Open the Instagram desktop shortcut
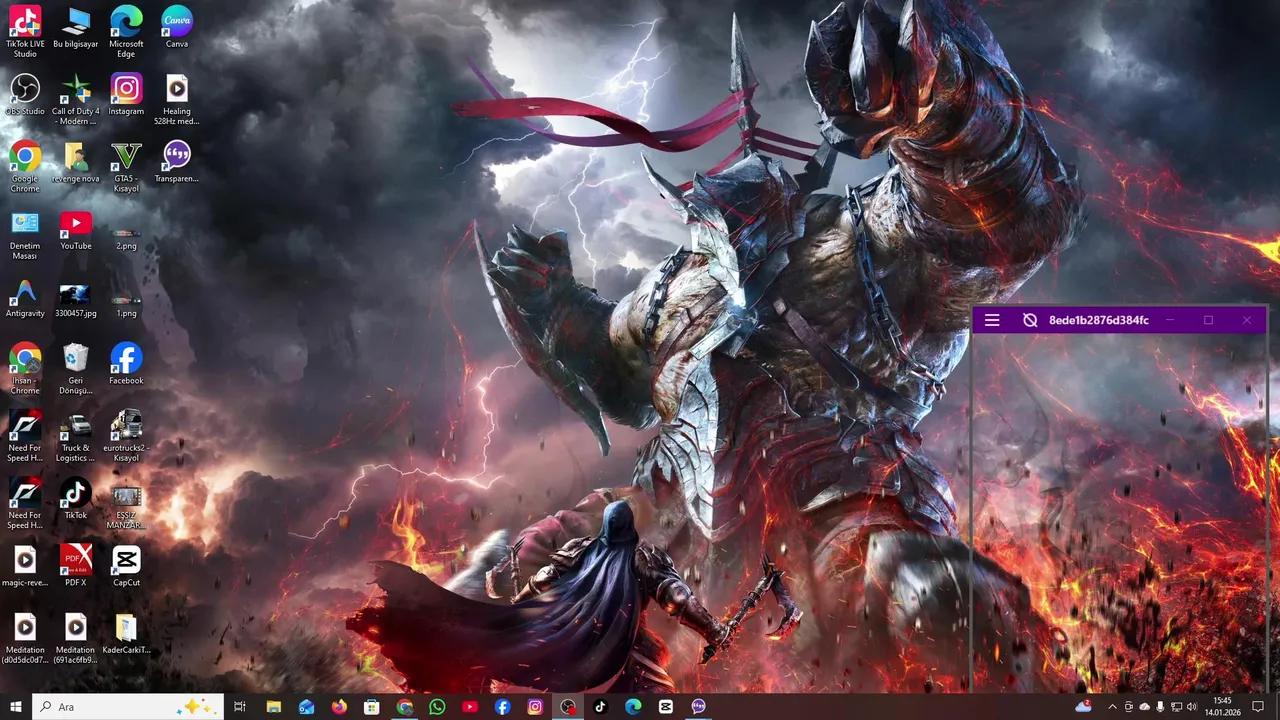This screenshot has width=1280, height=720. [126, 94]
